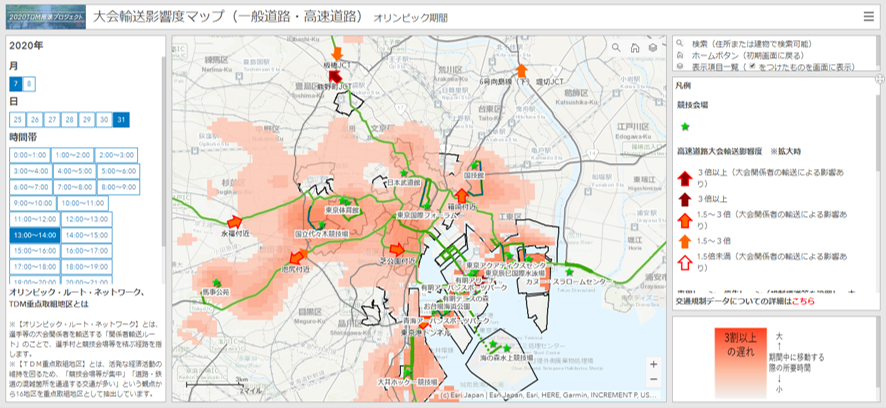Open the hamburger menu at top right
This screenshot has width=886, height=408.
pyautogui.click(x=869, y=17)
